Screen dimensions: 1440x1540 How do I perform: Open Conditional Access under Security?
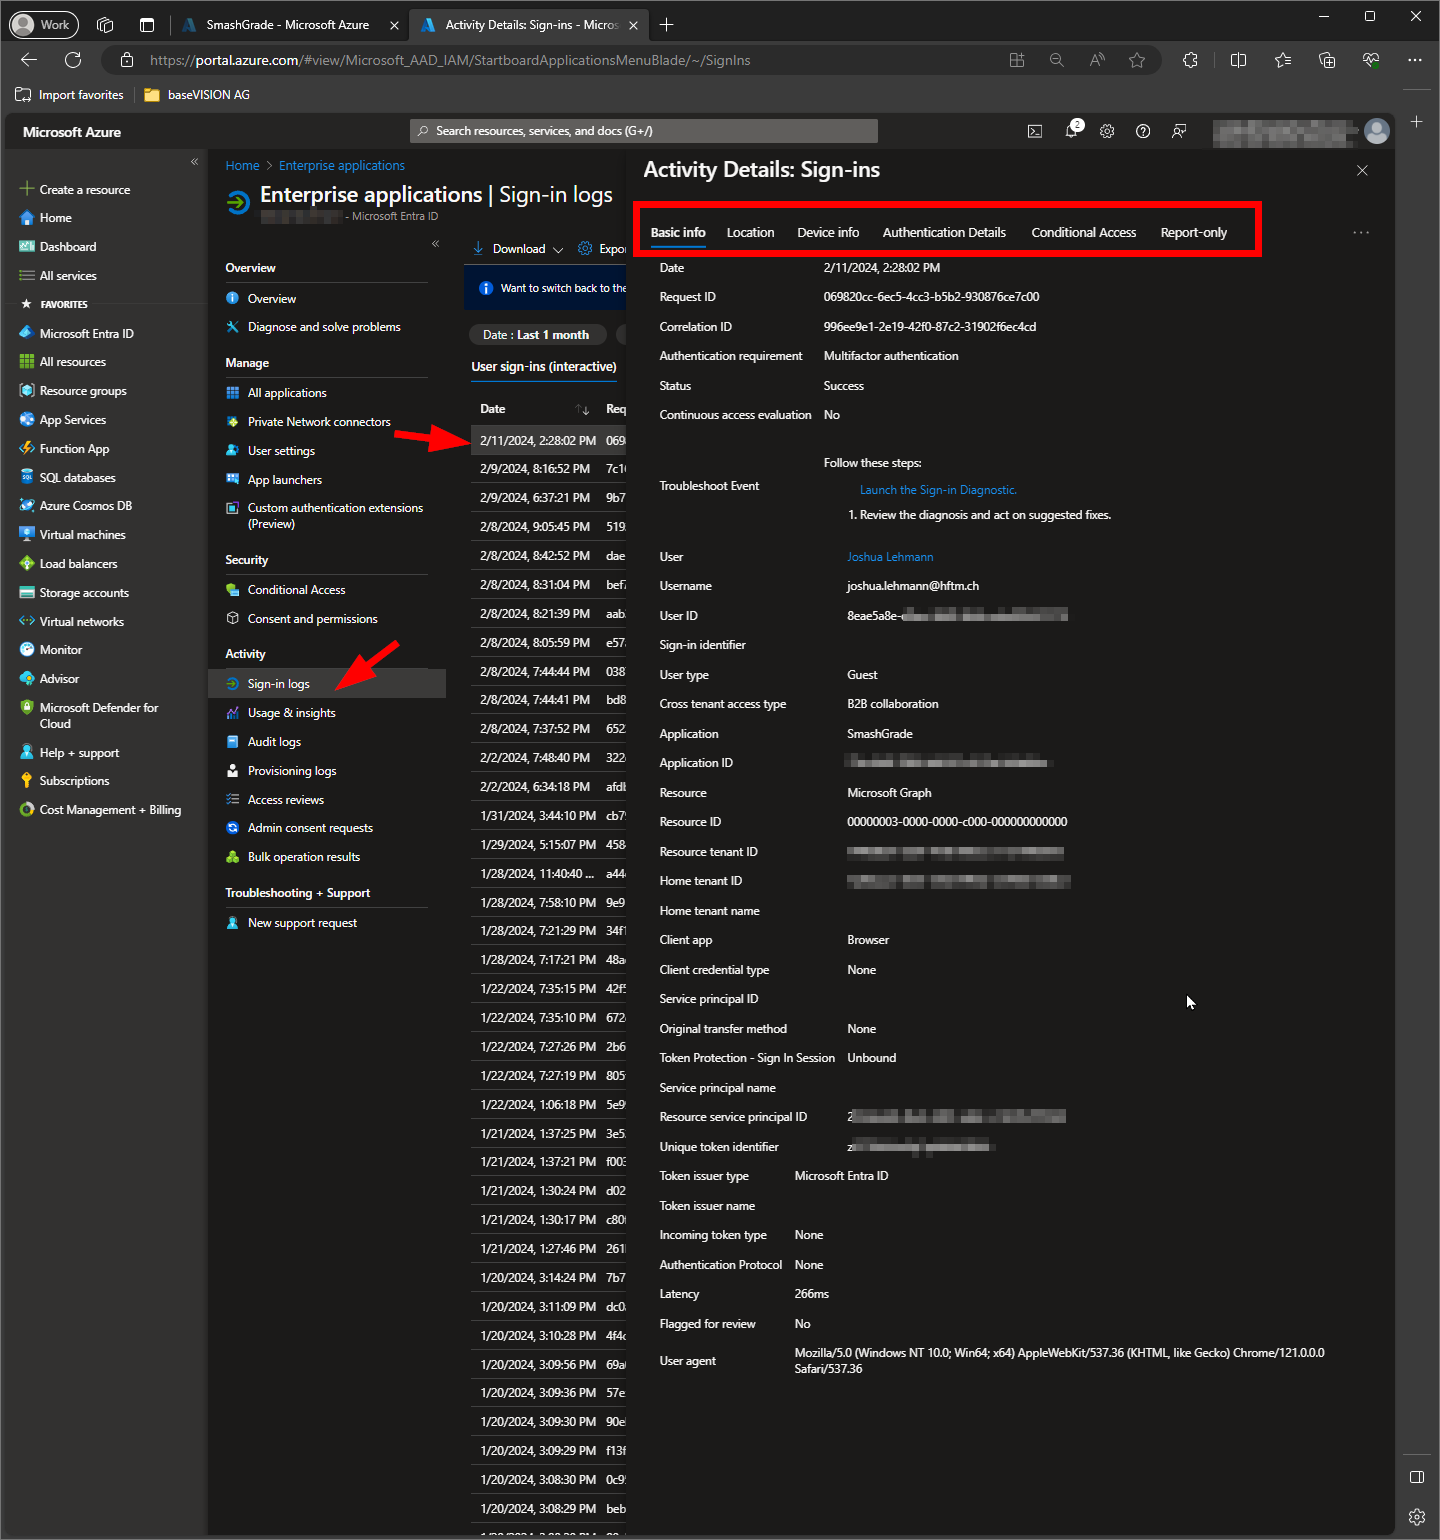pos(286,590)
